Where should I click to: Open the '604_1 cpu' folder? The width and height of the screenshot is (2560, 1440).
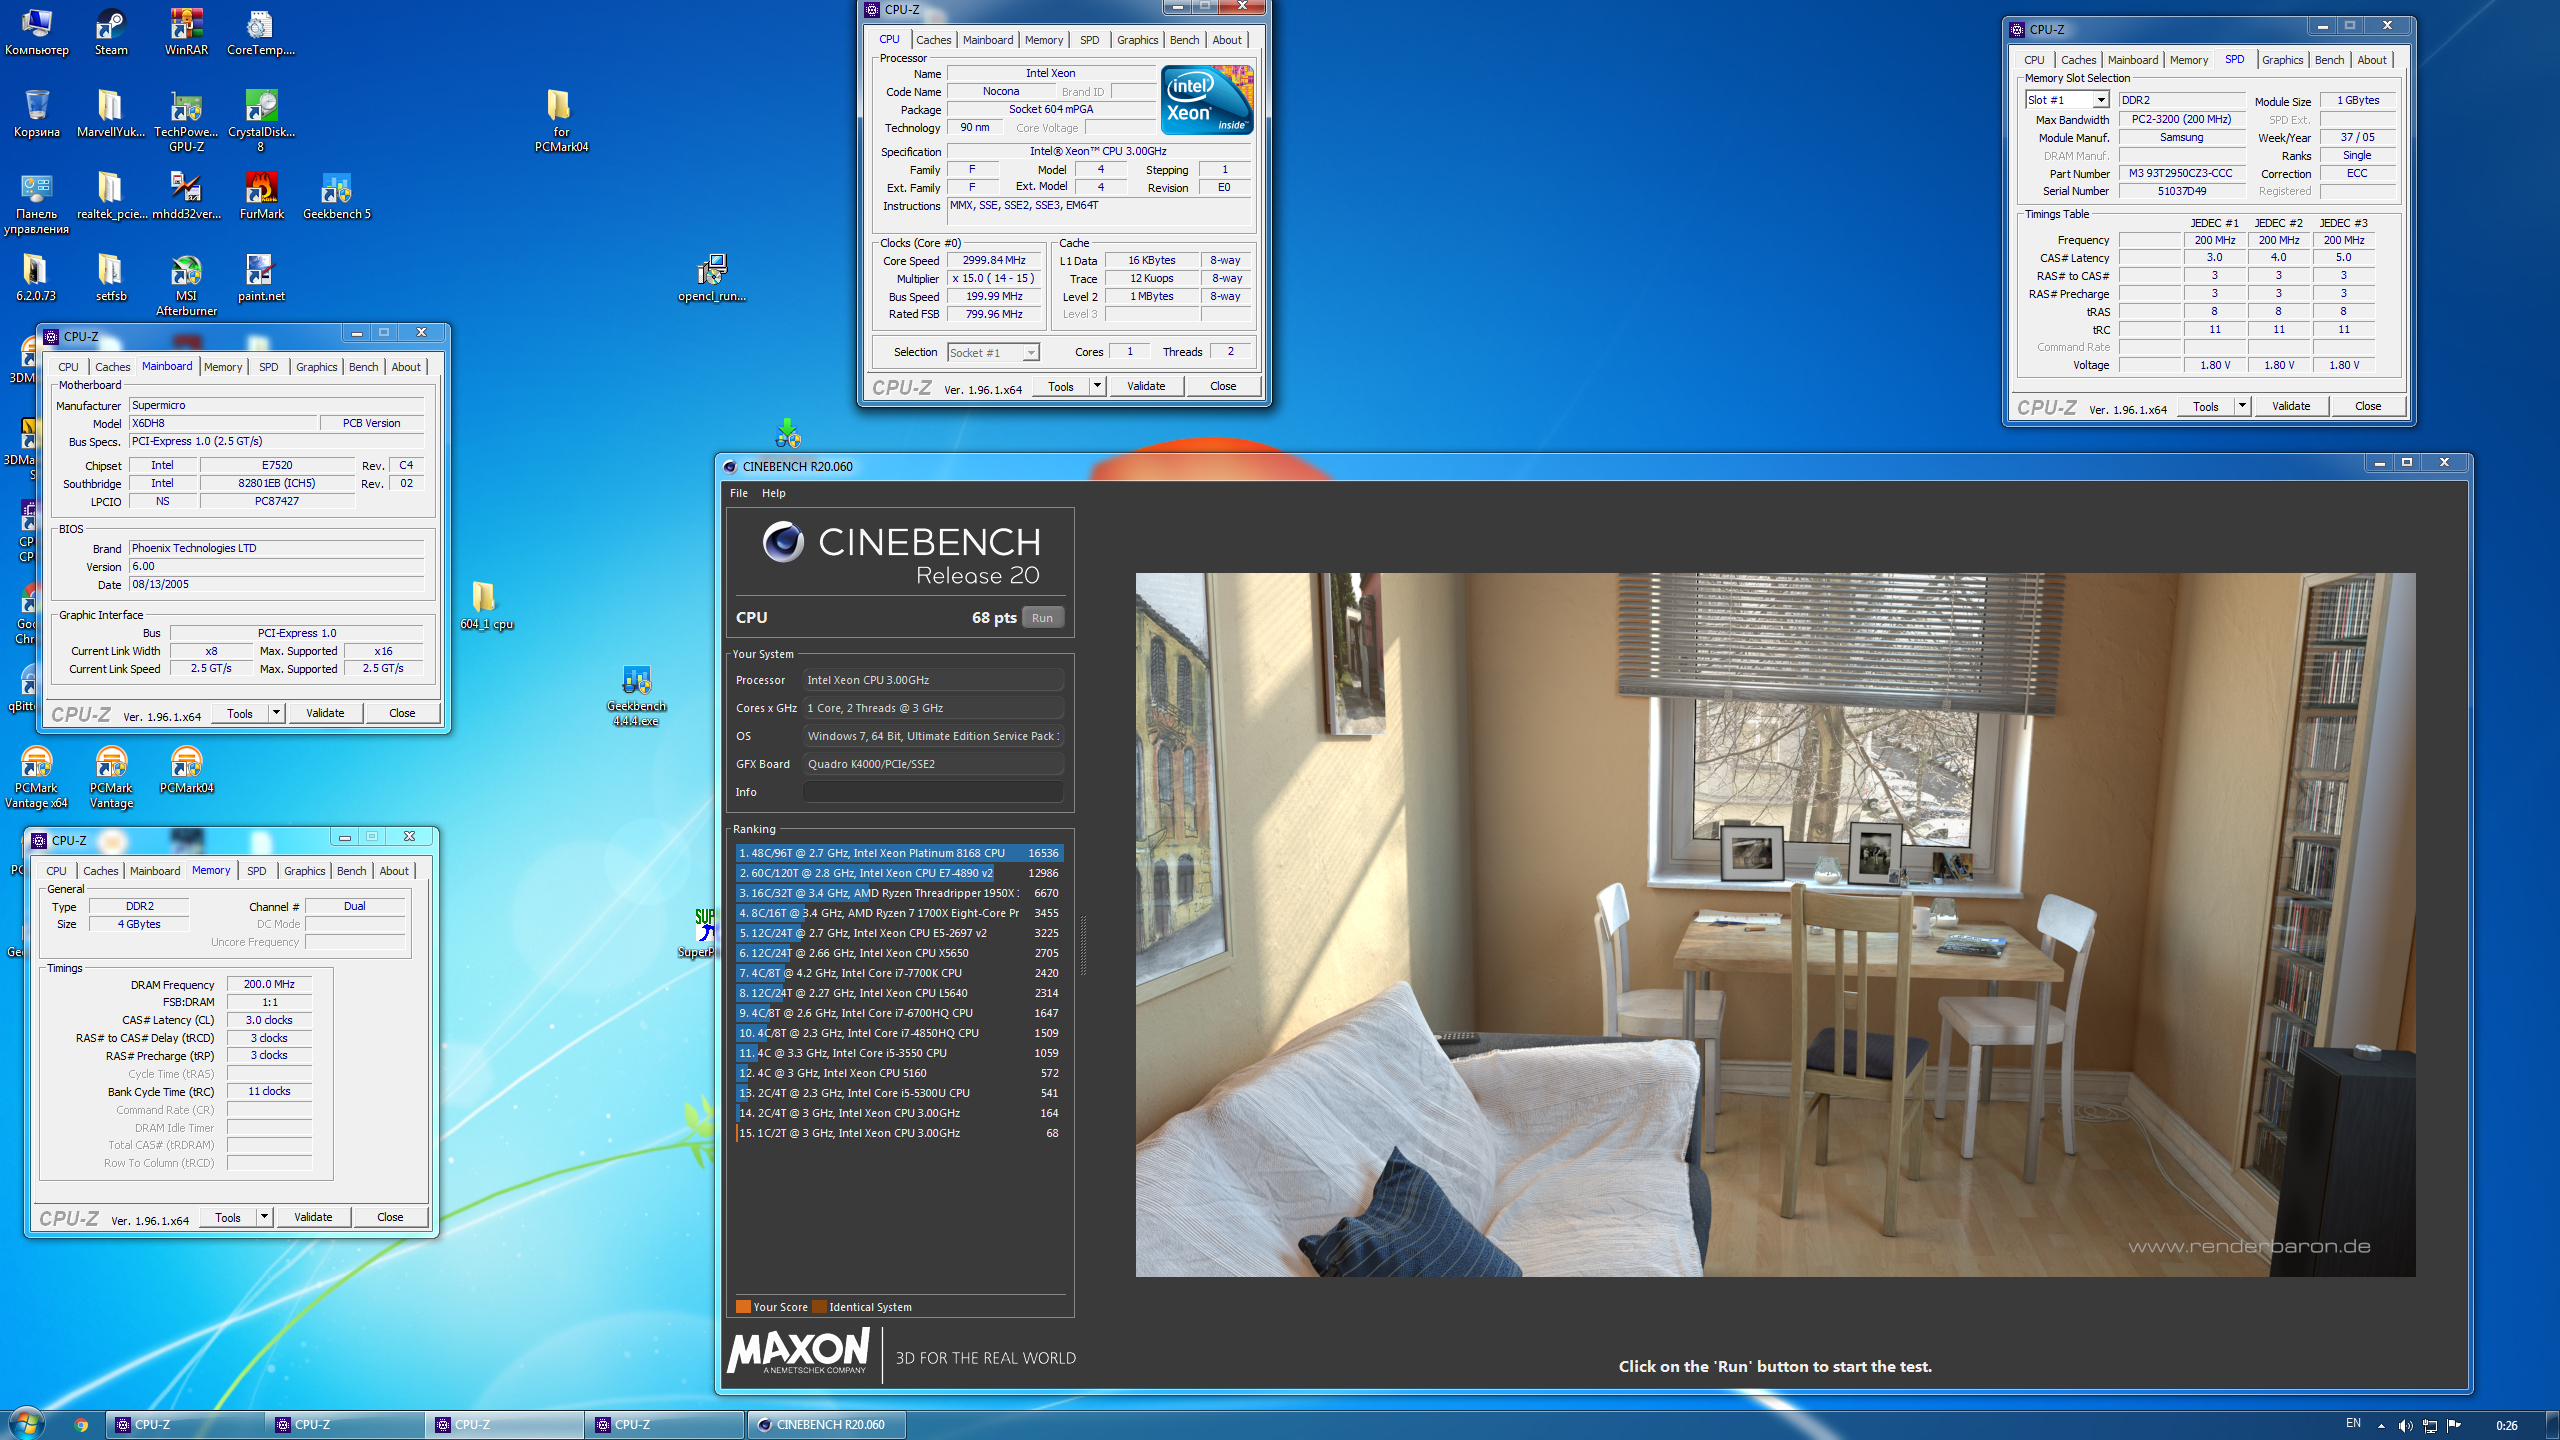tap(486, 605)
